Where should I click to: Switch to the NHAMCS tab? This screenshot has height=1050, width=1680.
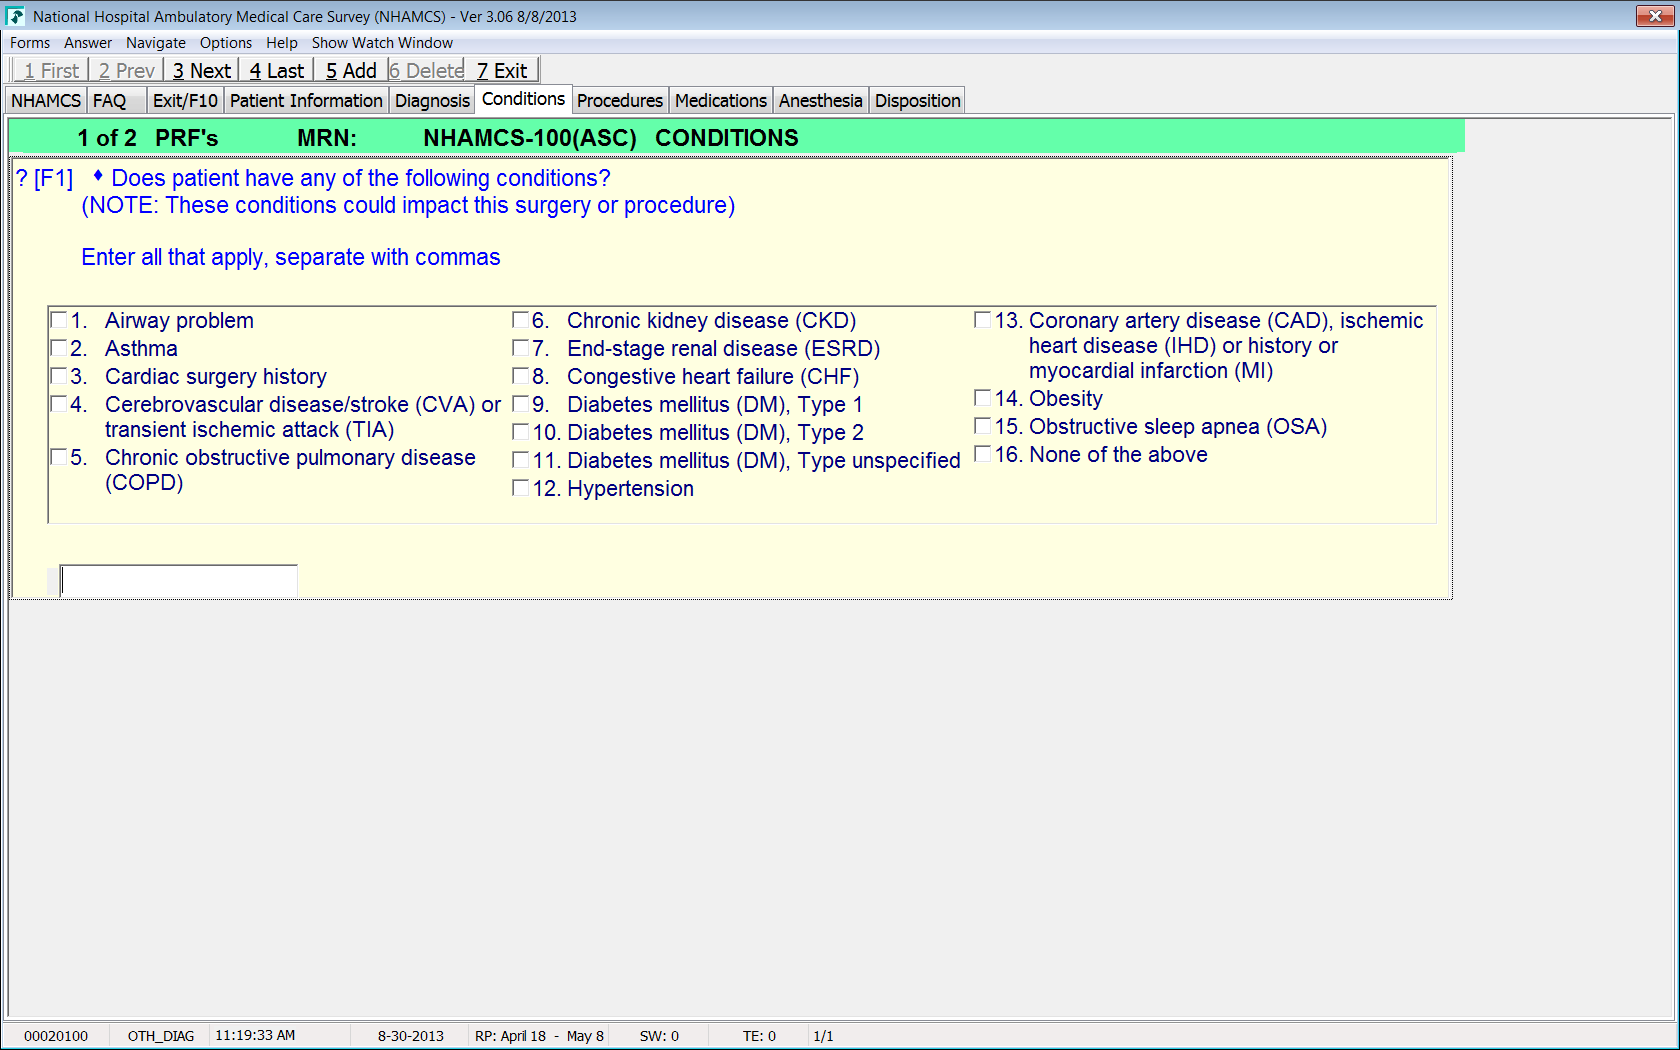click(x=46, y=101)
